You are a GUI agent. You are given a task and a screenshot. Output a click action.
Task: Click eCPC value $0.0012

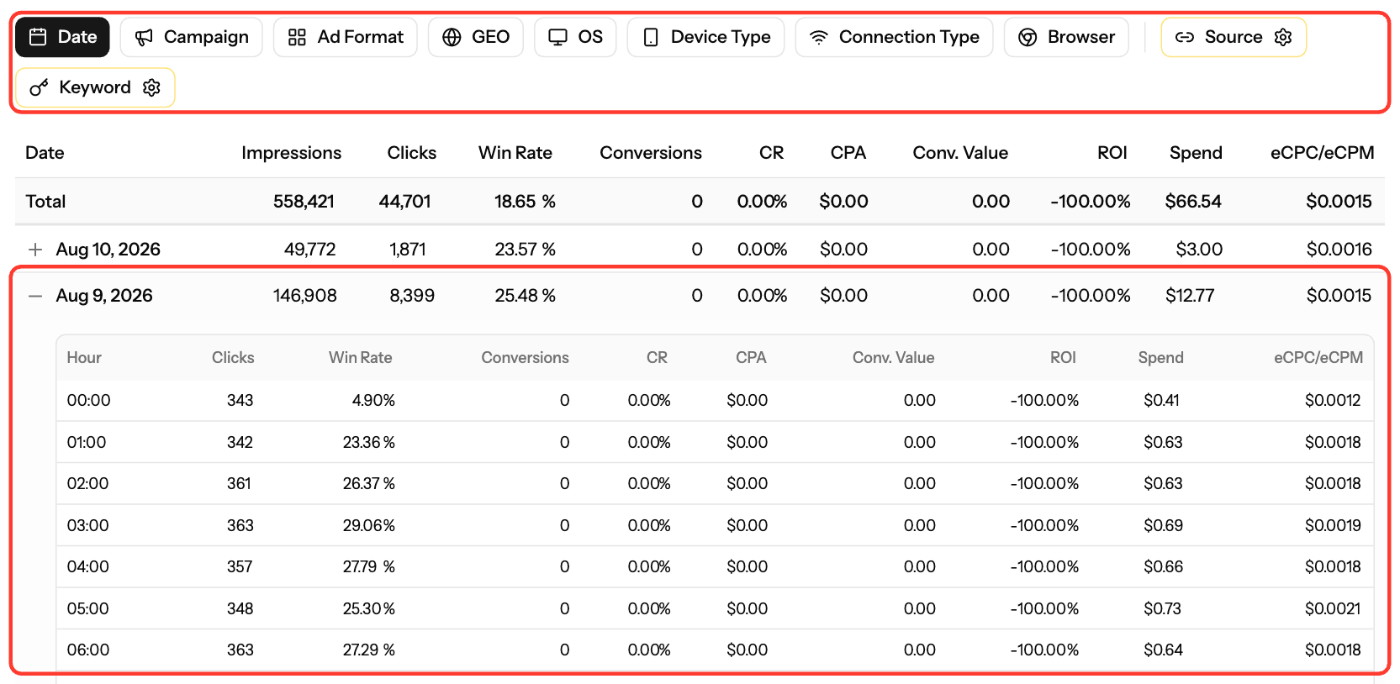(x=1333, y=401)
